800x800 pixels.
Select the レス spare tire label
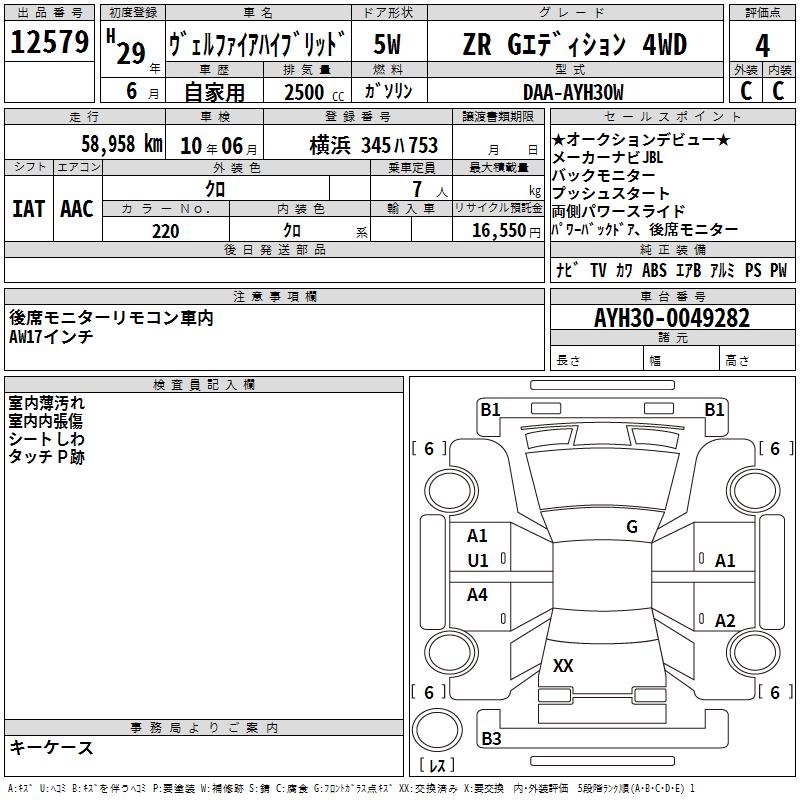click(437, 765)
